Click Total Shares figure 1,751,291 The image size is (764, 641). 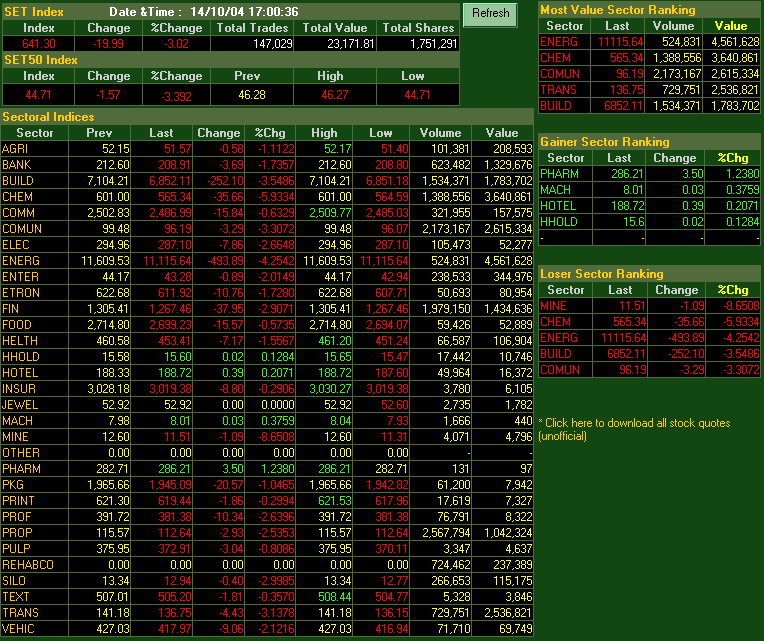tap(434, 44)
